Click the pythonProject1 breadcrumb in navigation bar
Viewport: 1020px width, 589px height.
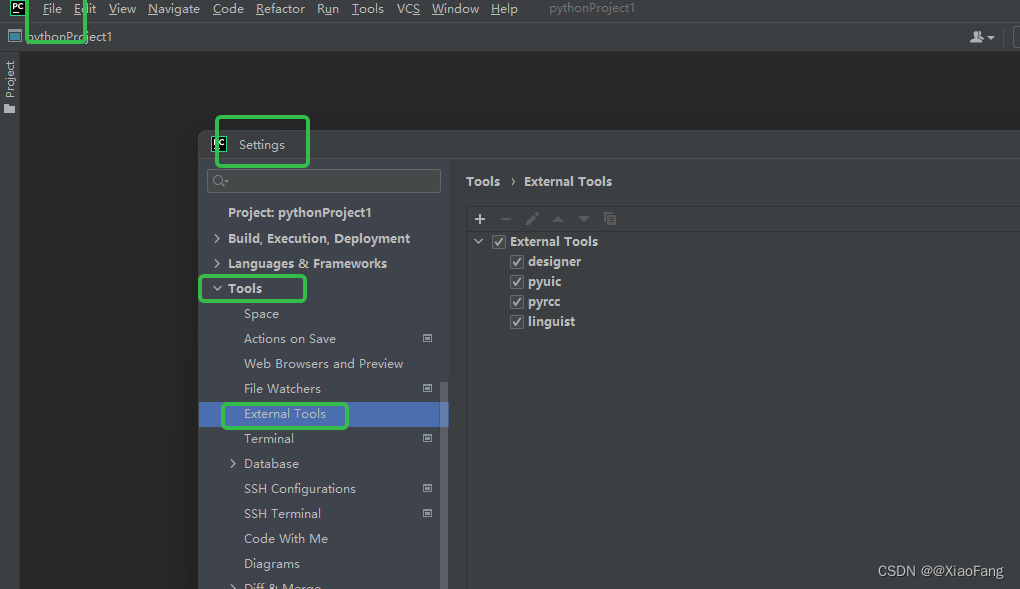click(x=69, y=37)
